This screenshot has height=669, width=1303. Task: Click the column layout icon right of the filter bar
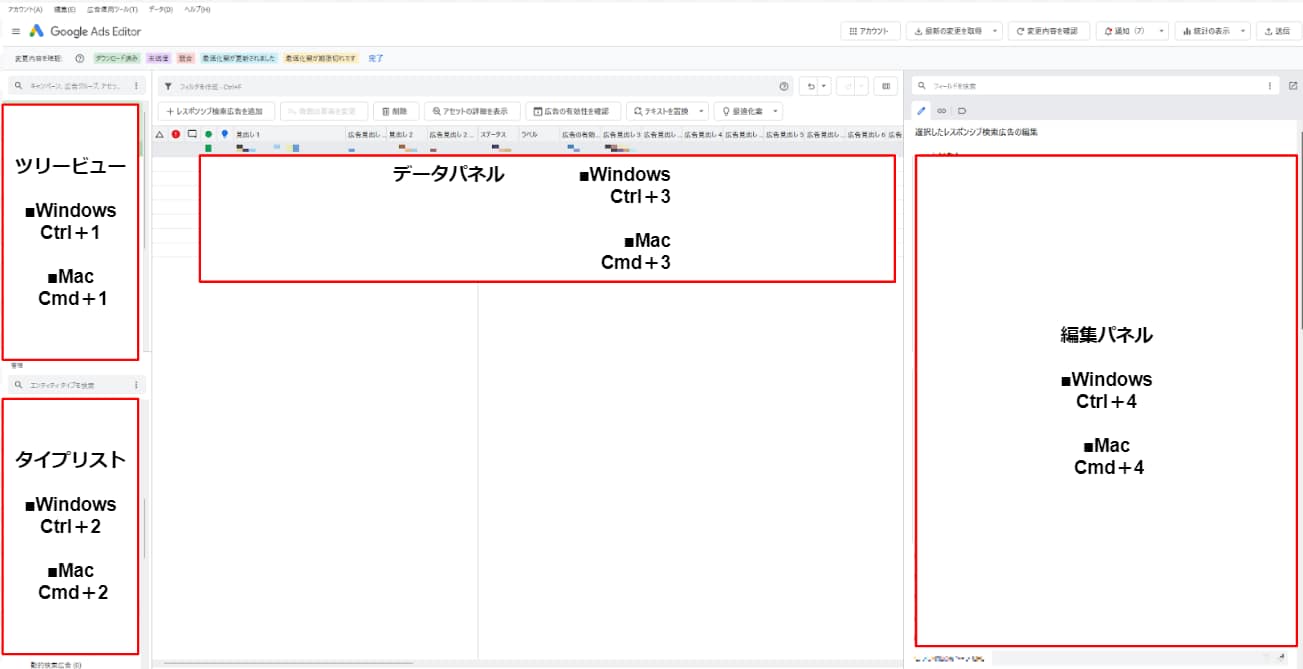pyautogui.click(x=885, y=87)
